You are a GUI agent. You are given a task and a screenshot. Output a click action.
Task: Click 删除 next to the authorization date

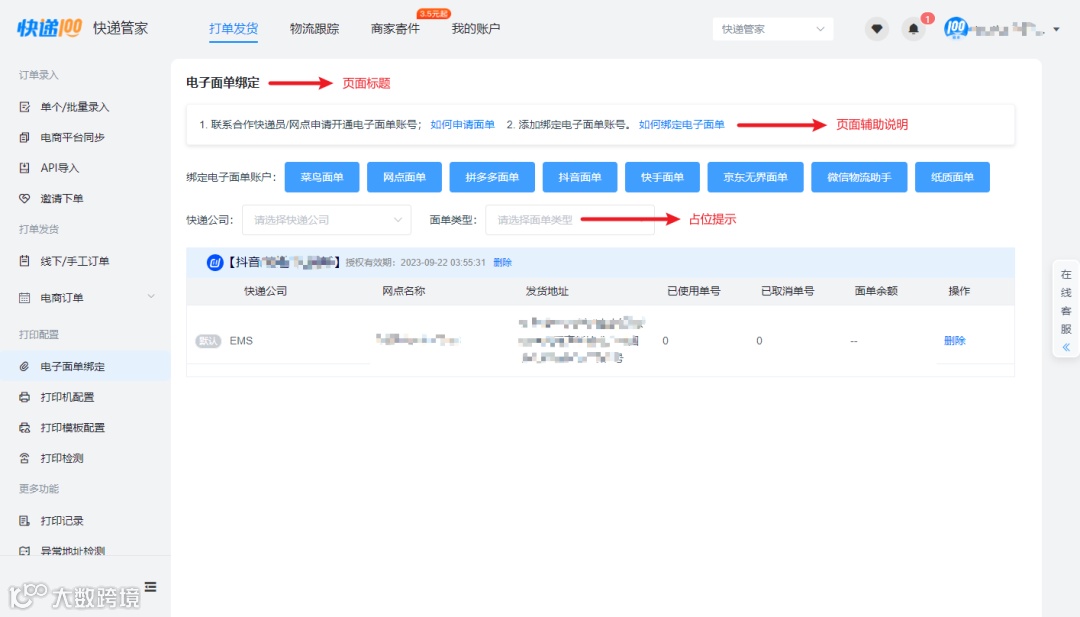502,262
